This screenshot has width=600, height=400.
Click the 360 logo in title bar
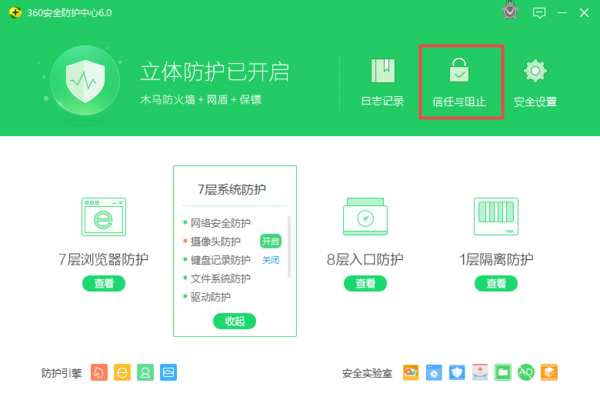coord(15,12)
